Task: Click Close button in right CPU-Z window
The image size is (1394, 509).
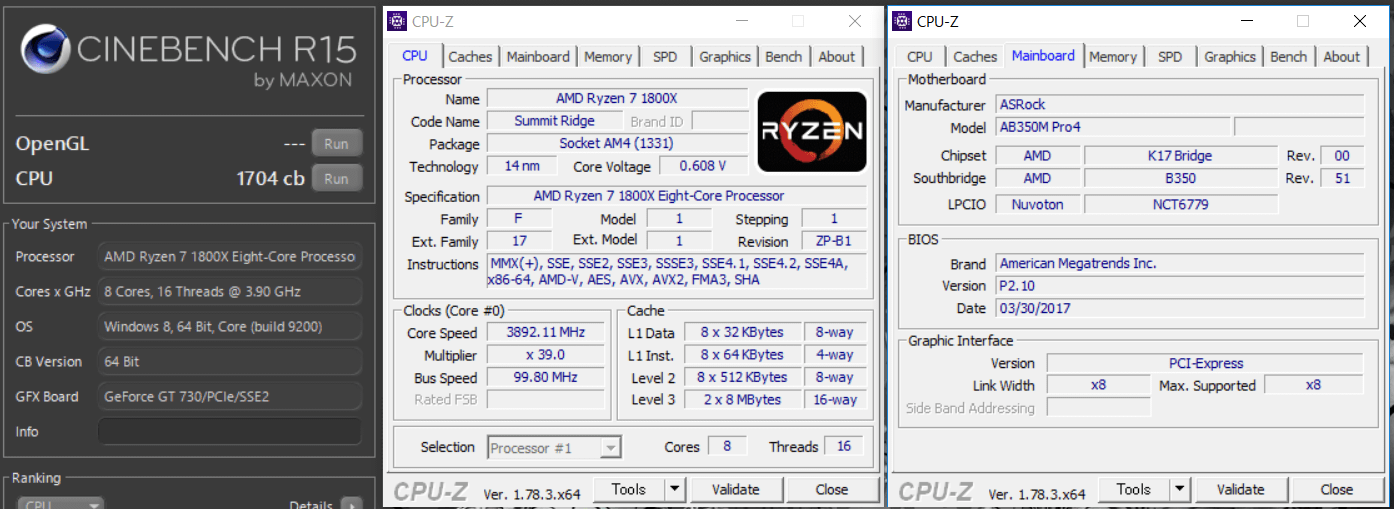Action: pyautogui.click(x=1337, y=489)
